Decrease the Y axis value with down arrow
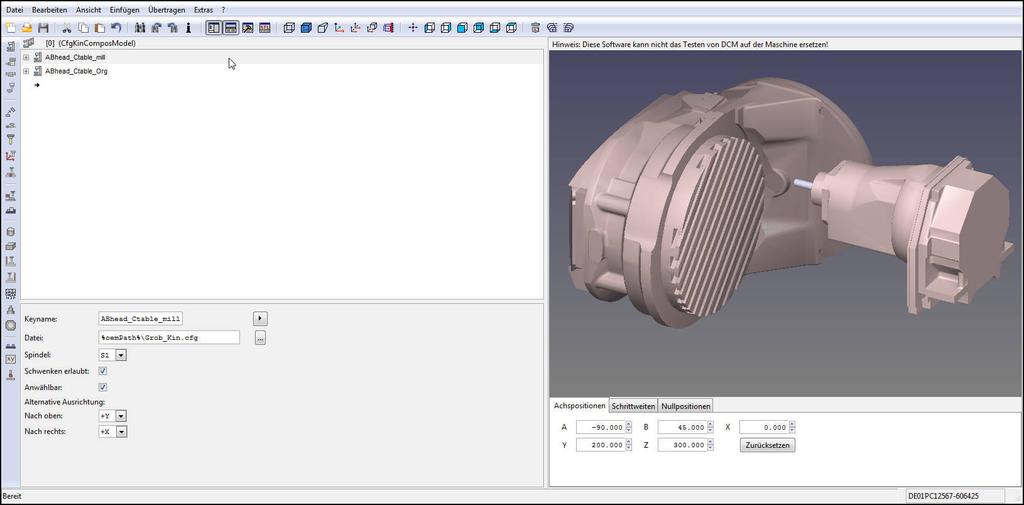Viewport: 1024px width, 505px height. coord(628,448)
